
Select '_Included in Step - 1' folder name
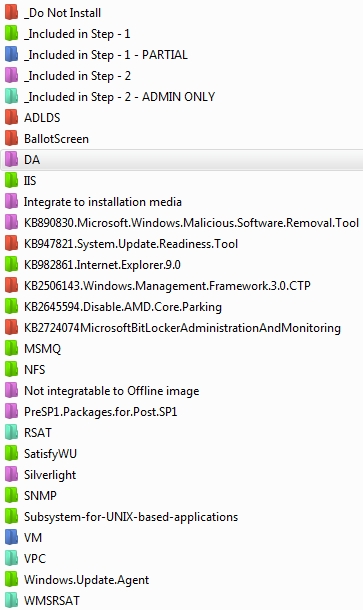click(x=77, y=34)
